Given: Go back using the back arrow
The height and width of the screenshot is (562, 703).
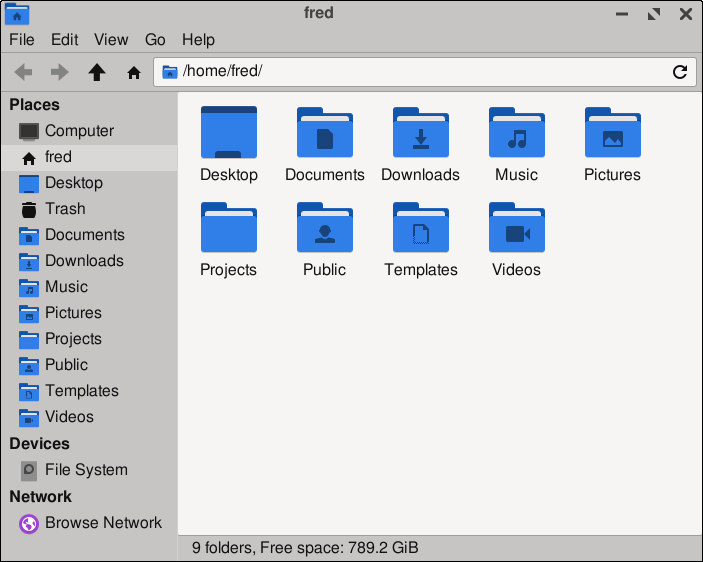Looking at the screenshot, I should pos(23,72).
